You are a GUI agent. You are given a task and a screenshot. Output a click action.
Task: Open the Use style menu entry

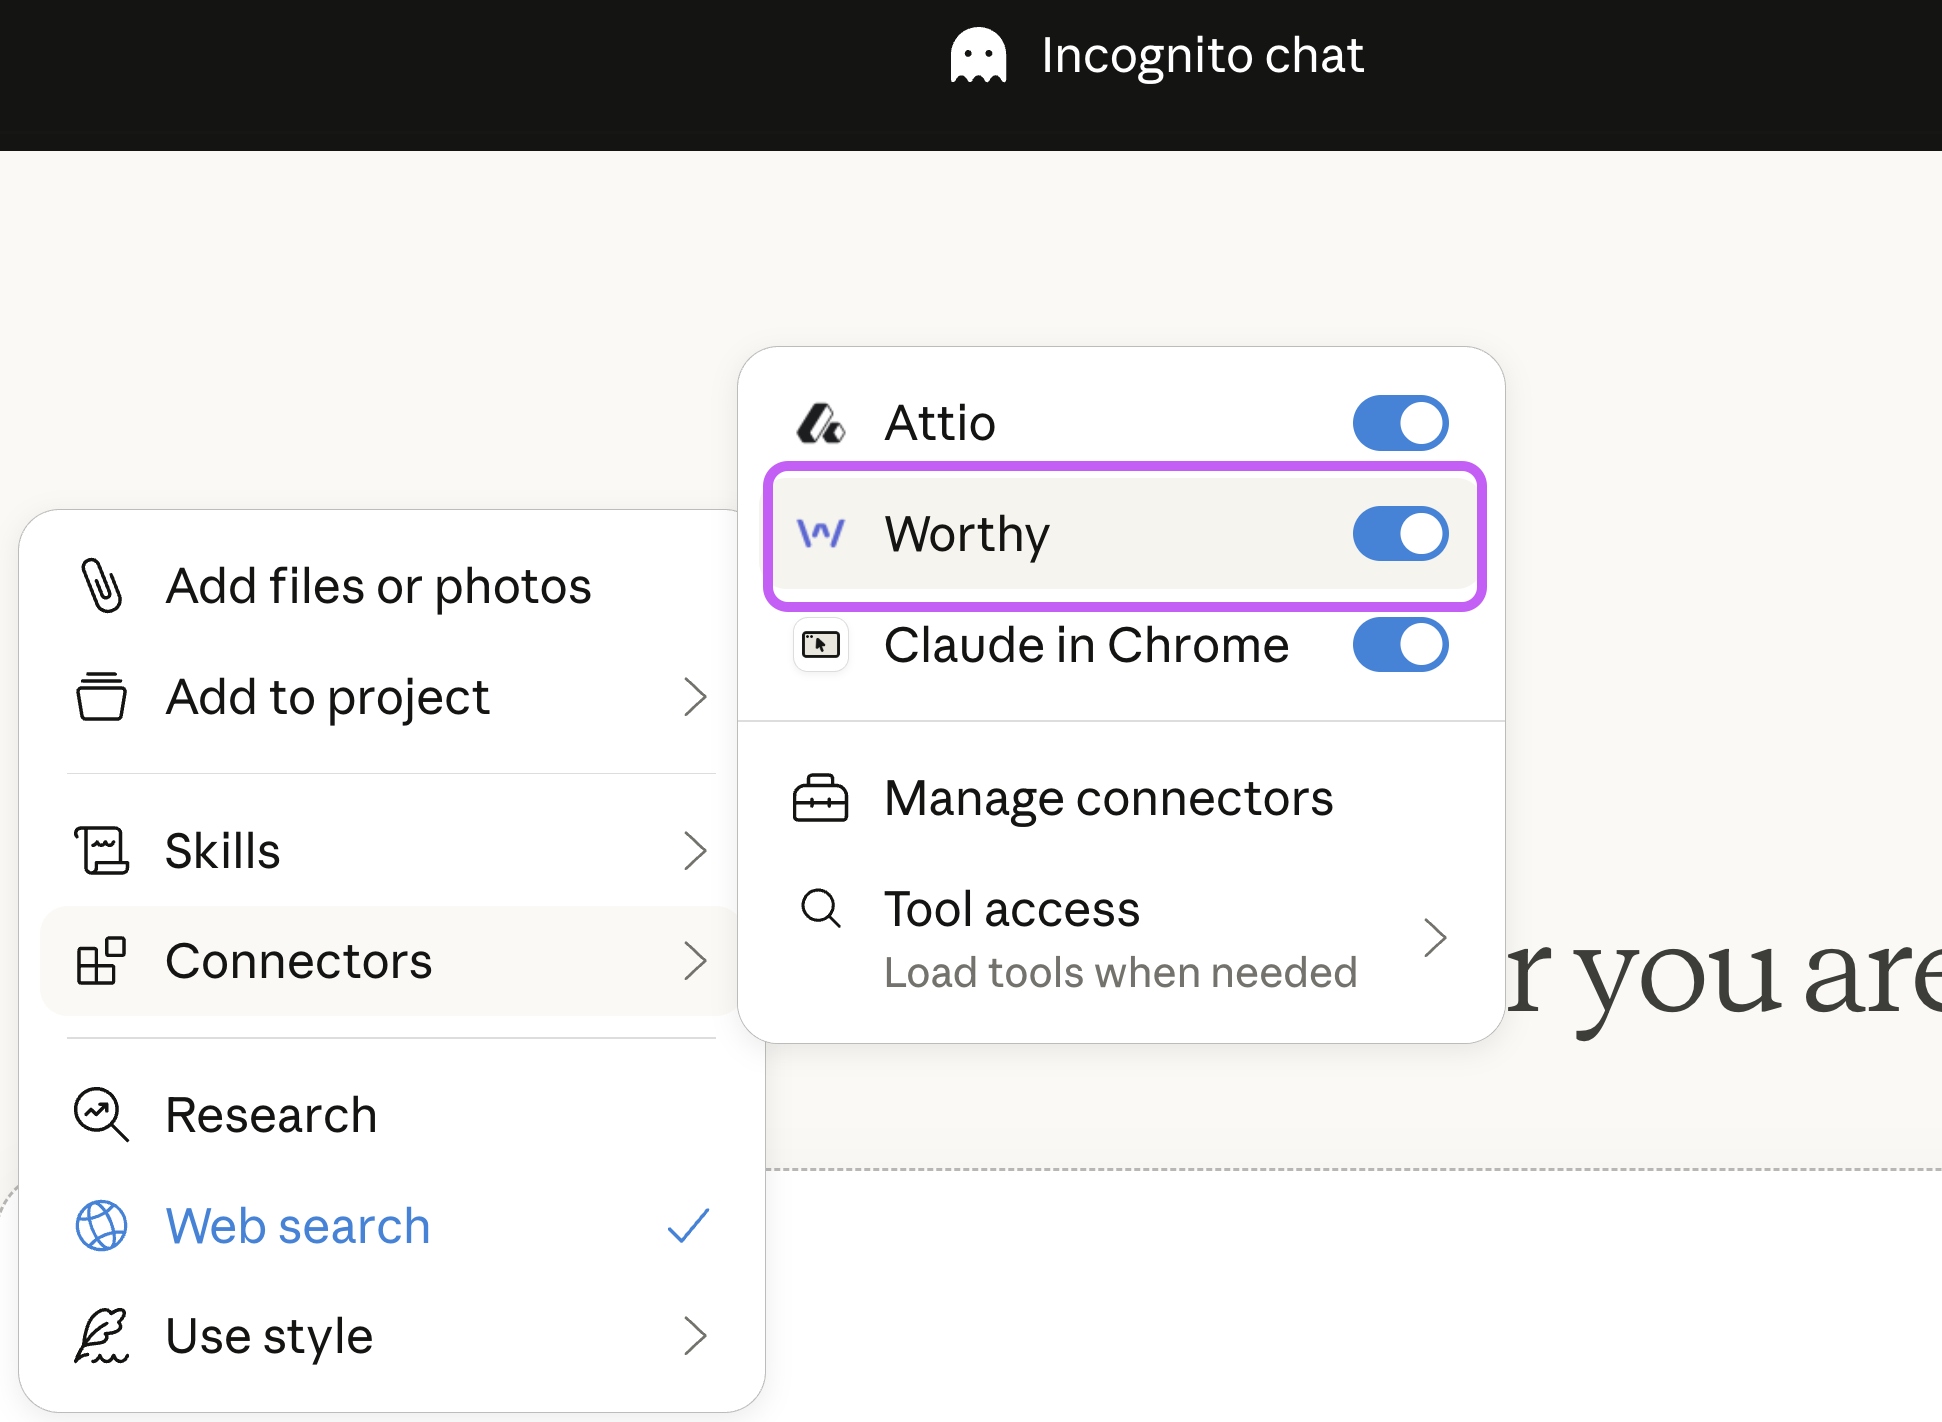pos(392,1336)
